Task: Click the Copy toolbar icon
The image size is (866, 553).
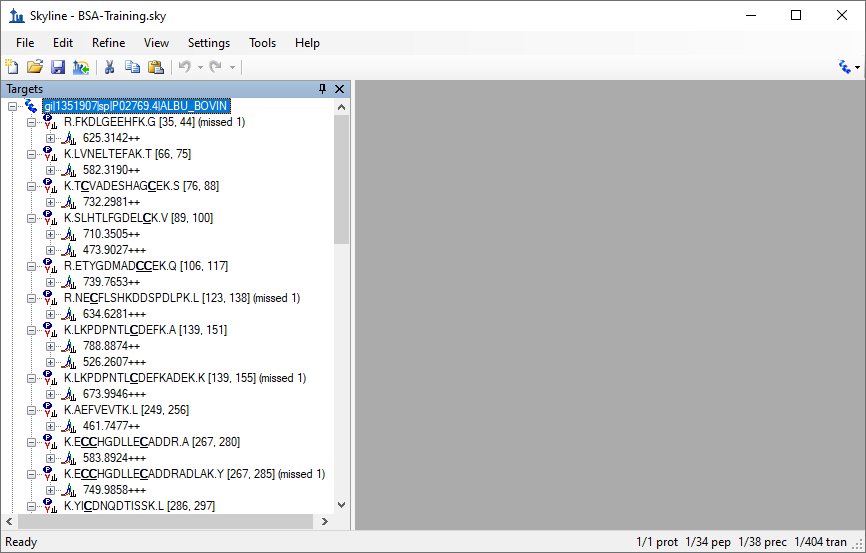Action: pyautogui.click(x=133, y=67)
